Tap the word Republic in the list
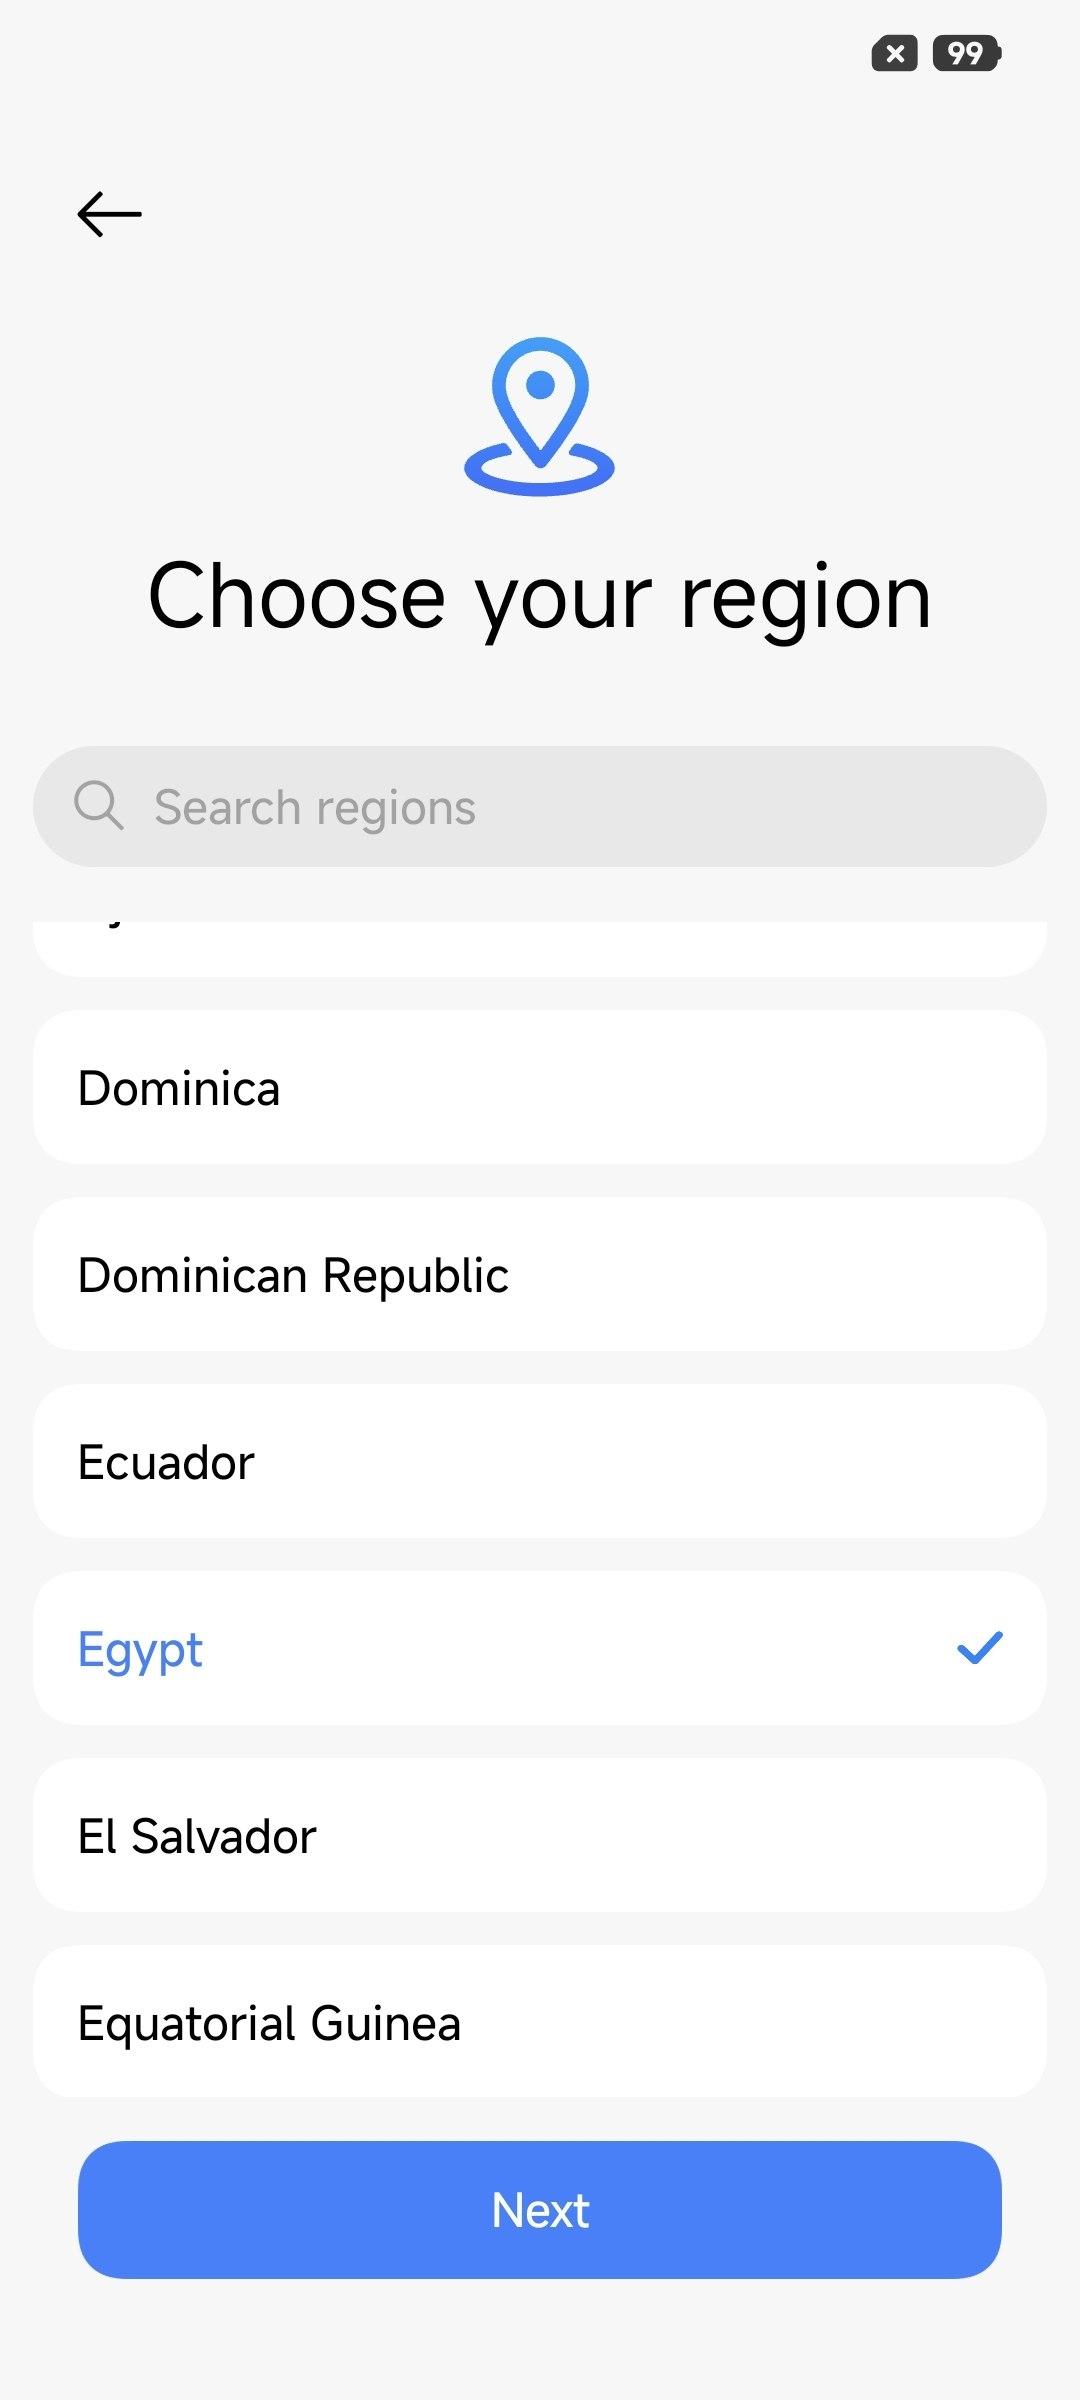1080x2400 pixels. [x=415, y=1275]
